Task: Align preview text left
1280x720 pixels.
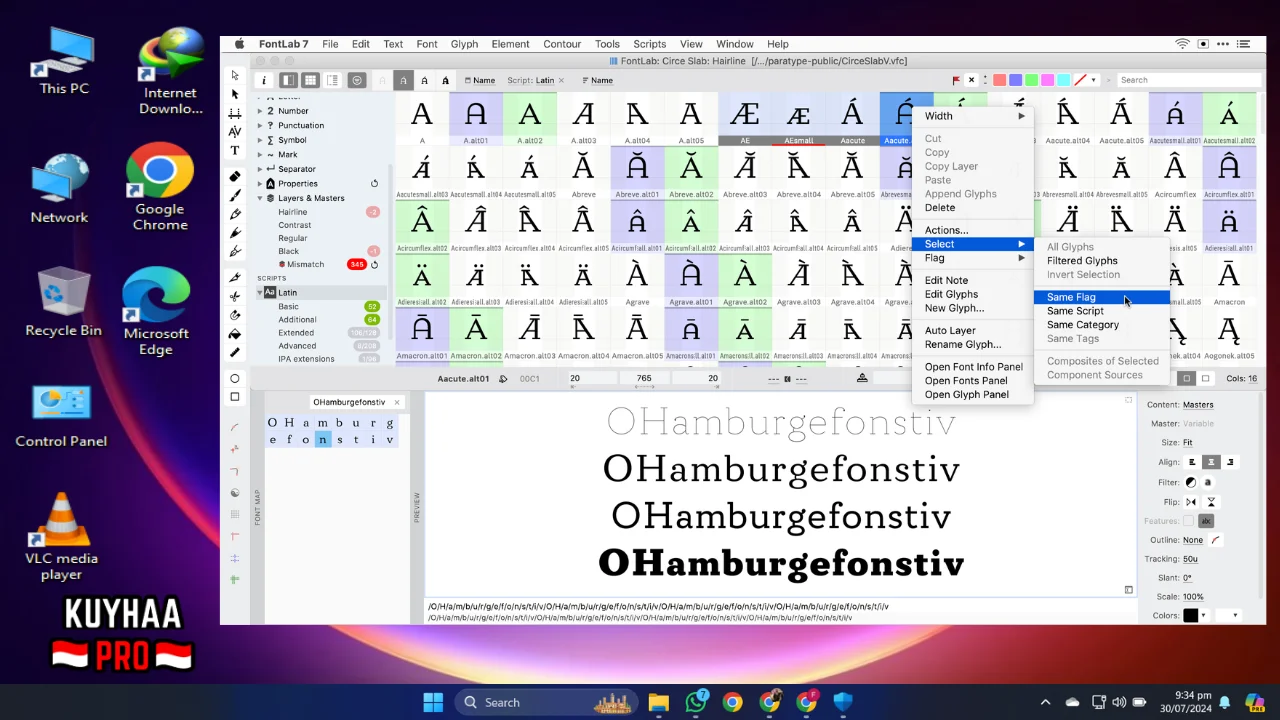Action: click(1192, 462)
